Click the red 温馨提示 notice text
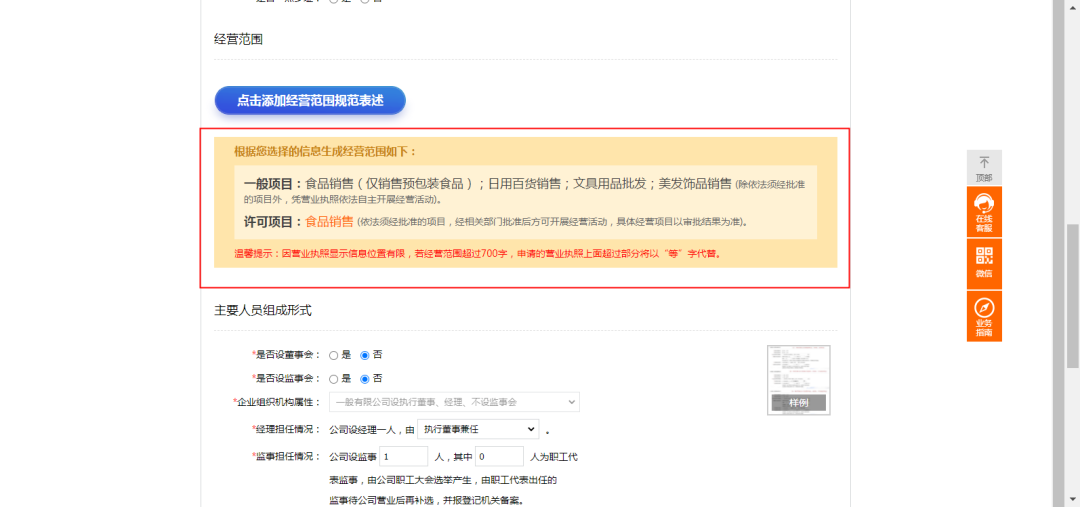Viewport: 1080px width, 507px height. tap(478, 254)
